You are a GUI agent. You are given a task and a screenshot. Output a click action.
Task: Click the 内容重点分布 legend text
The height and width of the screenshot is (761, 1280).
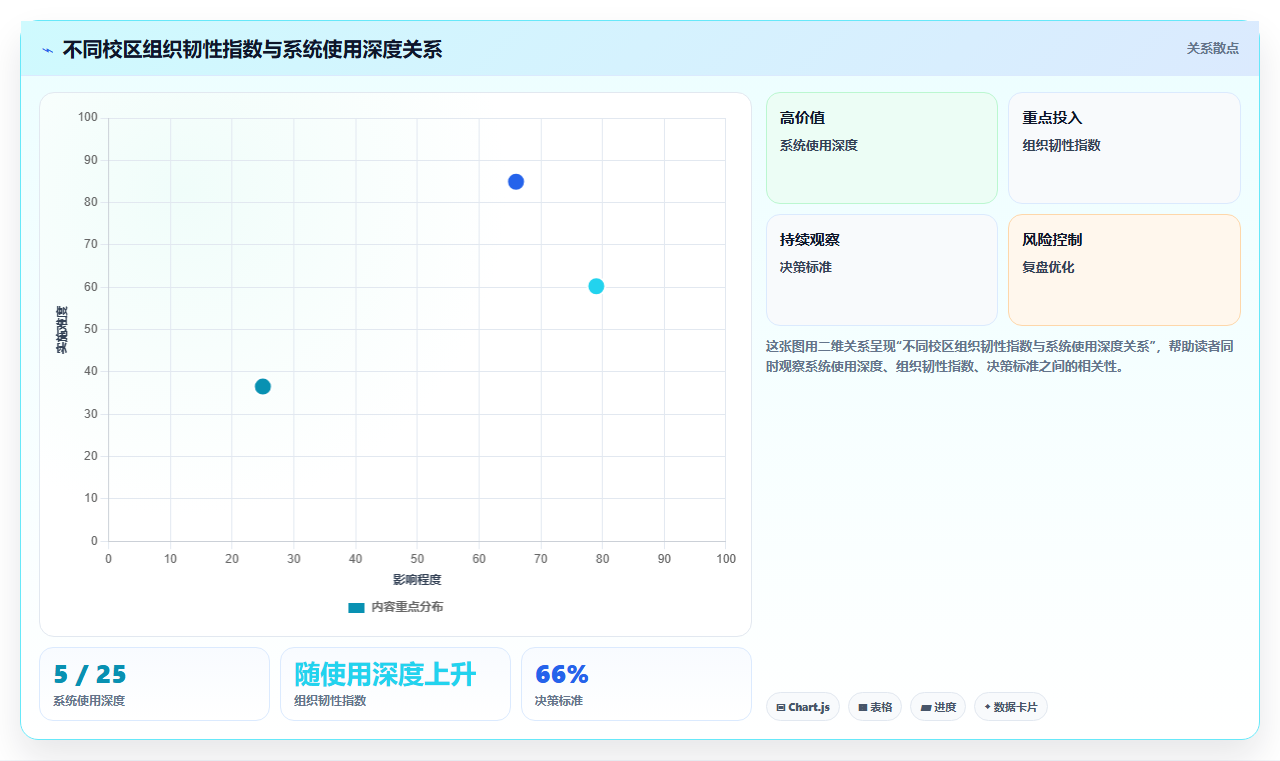point(407,607)
